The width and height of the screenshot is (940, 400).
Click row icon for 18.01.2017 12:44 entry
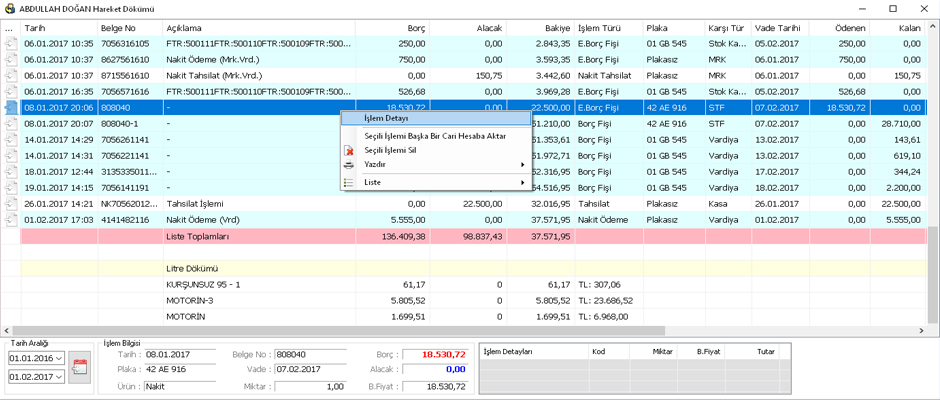[x=11, y=172]
